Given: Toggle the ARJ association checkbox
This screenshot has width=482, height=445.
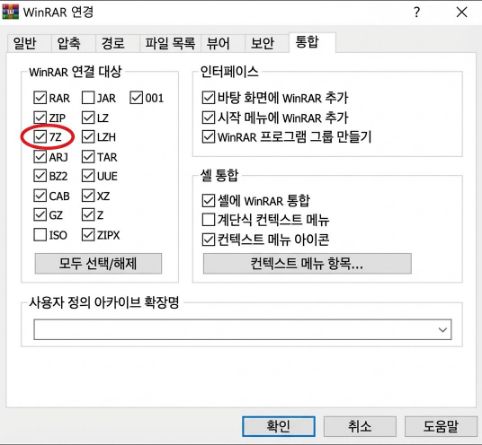Looking at the screenshot, I should coord(40,157).
